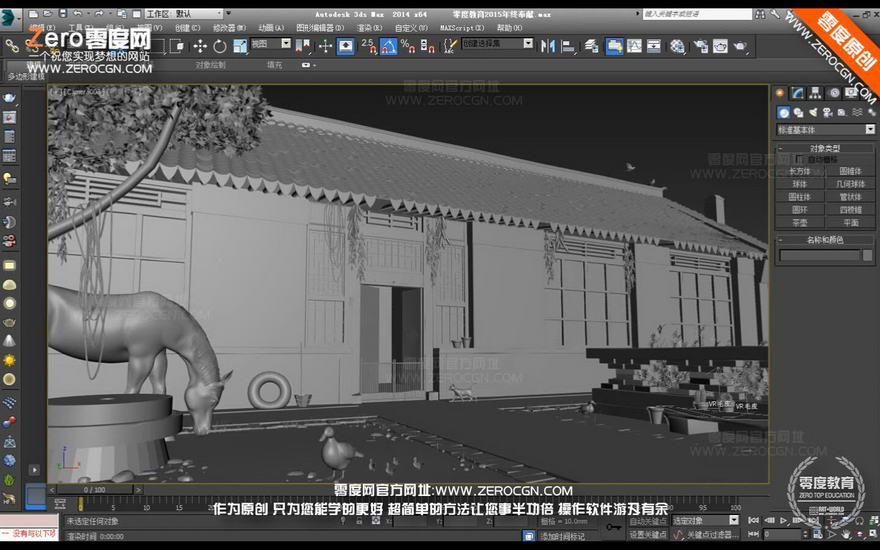The width and height of the screenshot is (880, 550).
Task: Switch to the Modify command panel tab
Action: point(798,93)
